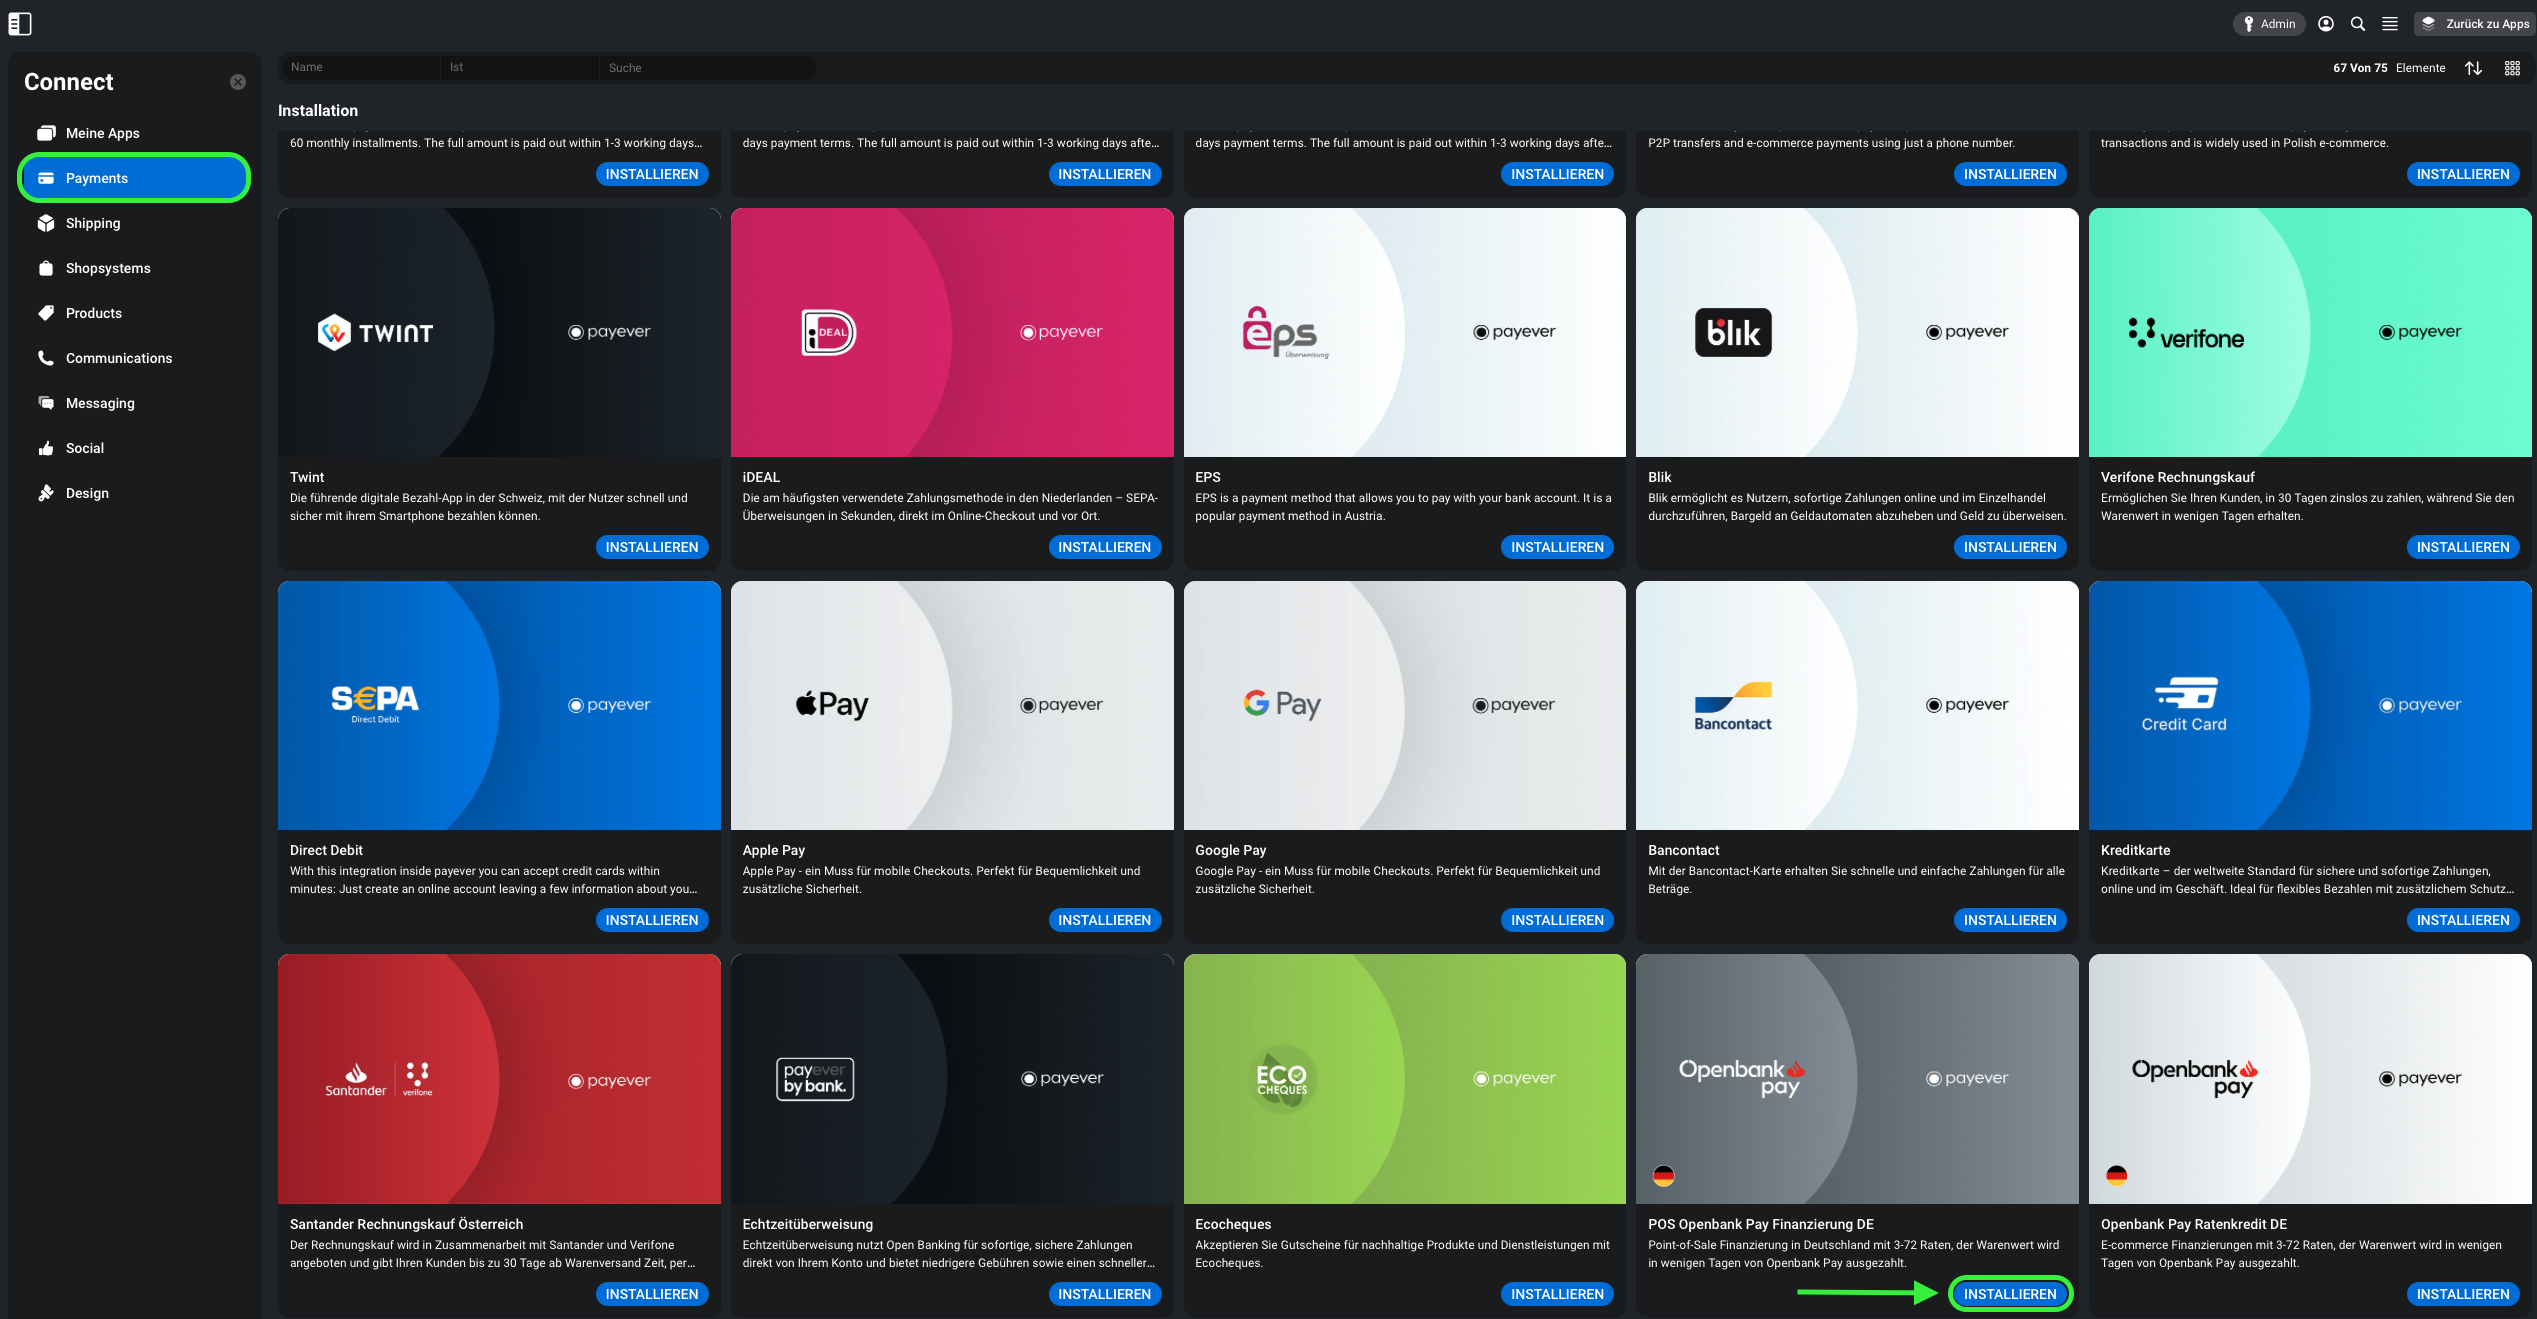Install the Twint payment
Screen dimensions: 2537x1319
tap(652, 547)
